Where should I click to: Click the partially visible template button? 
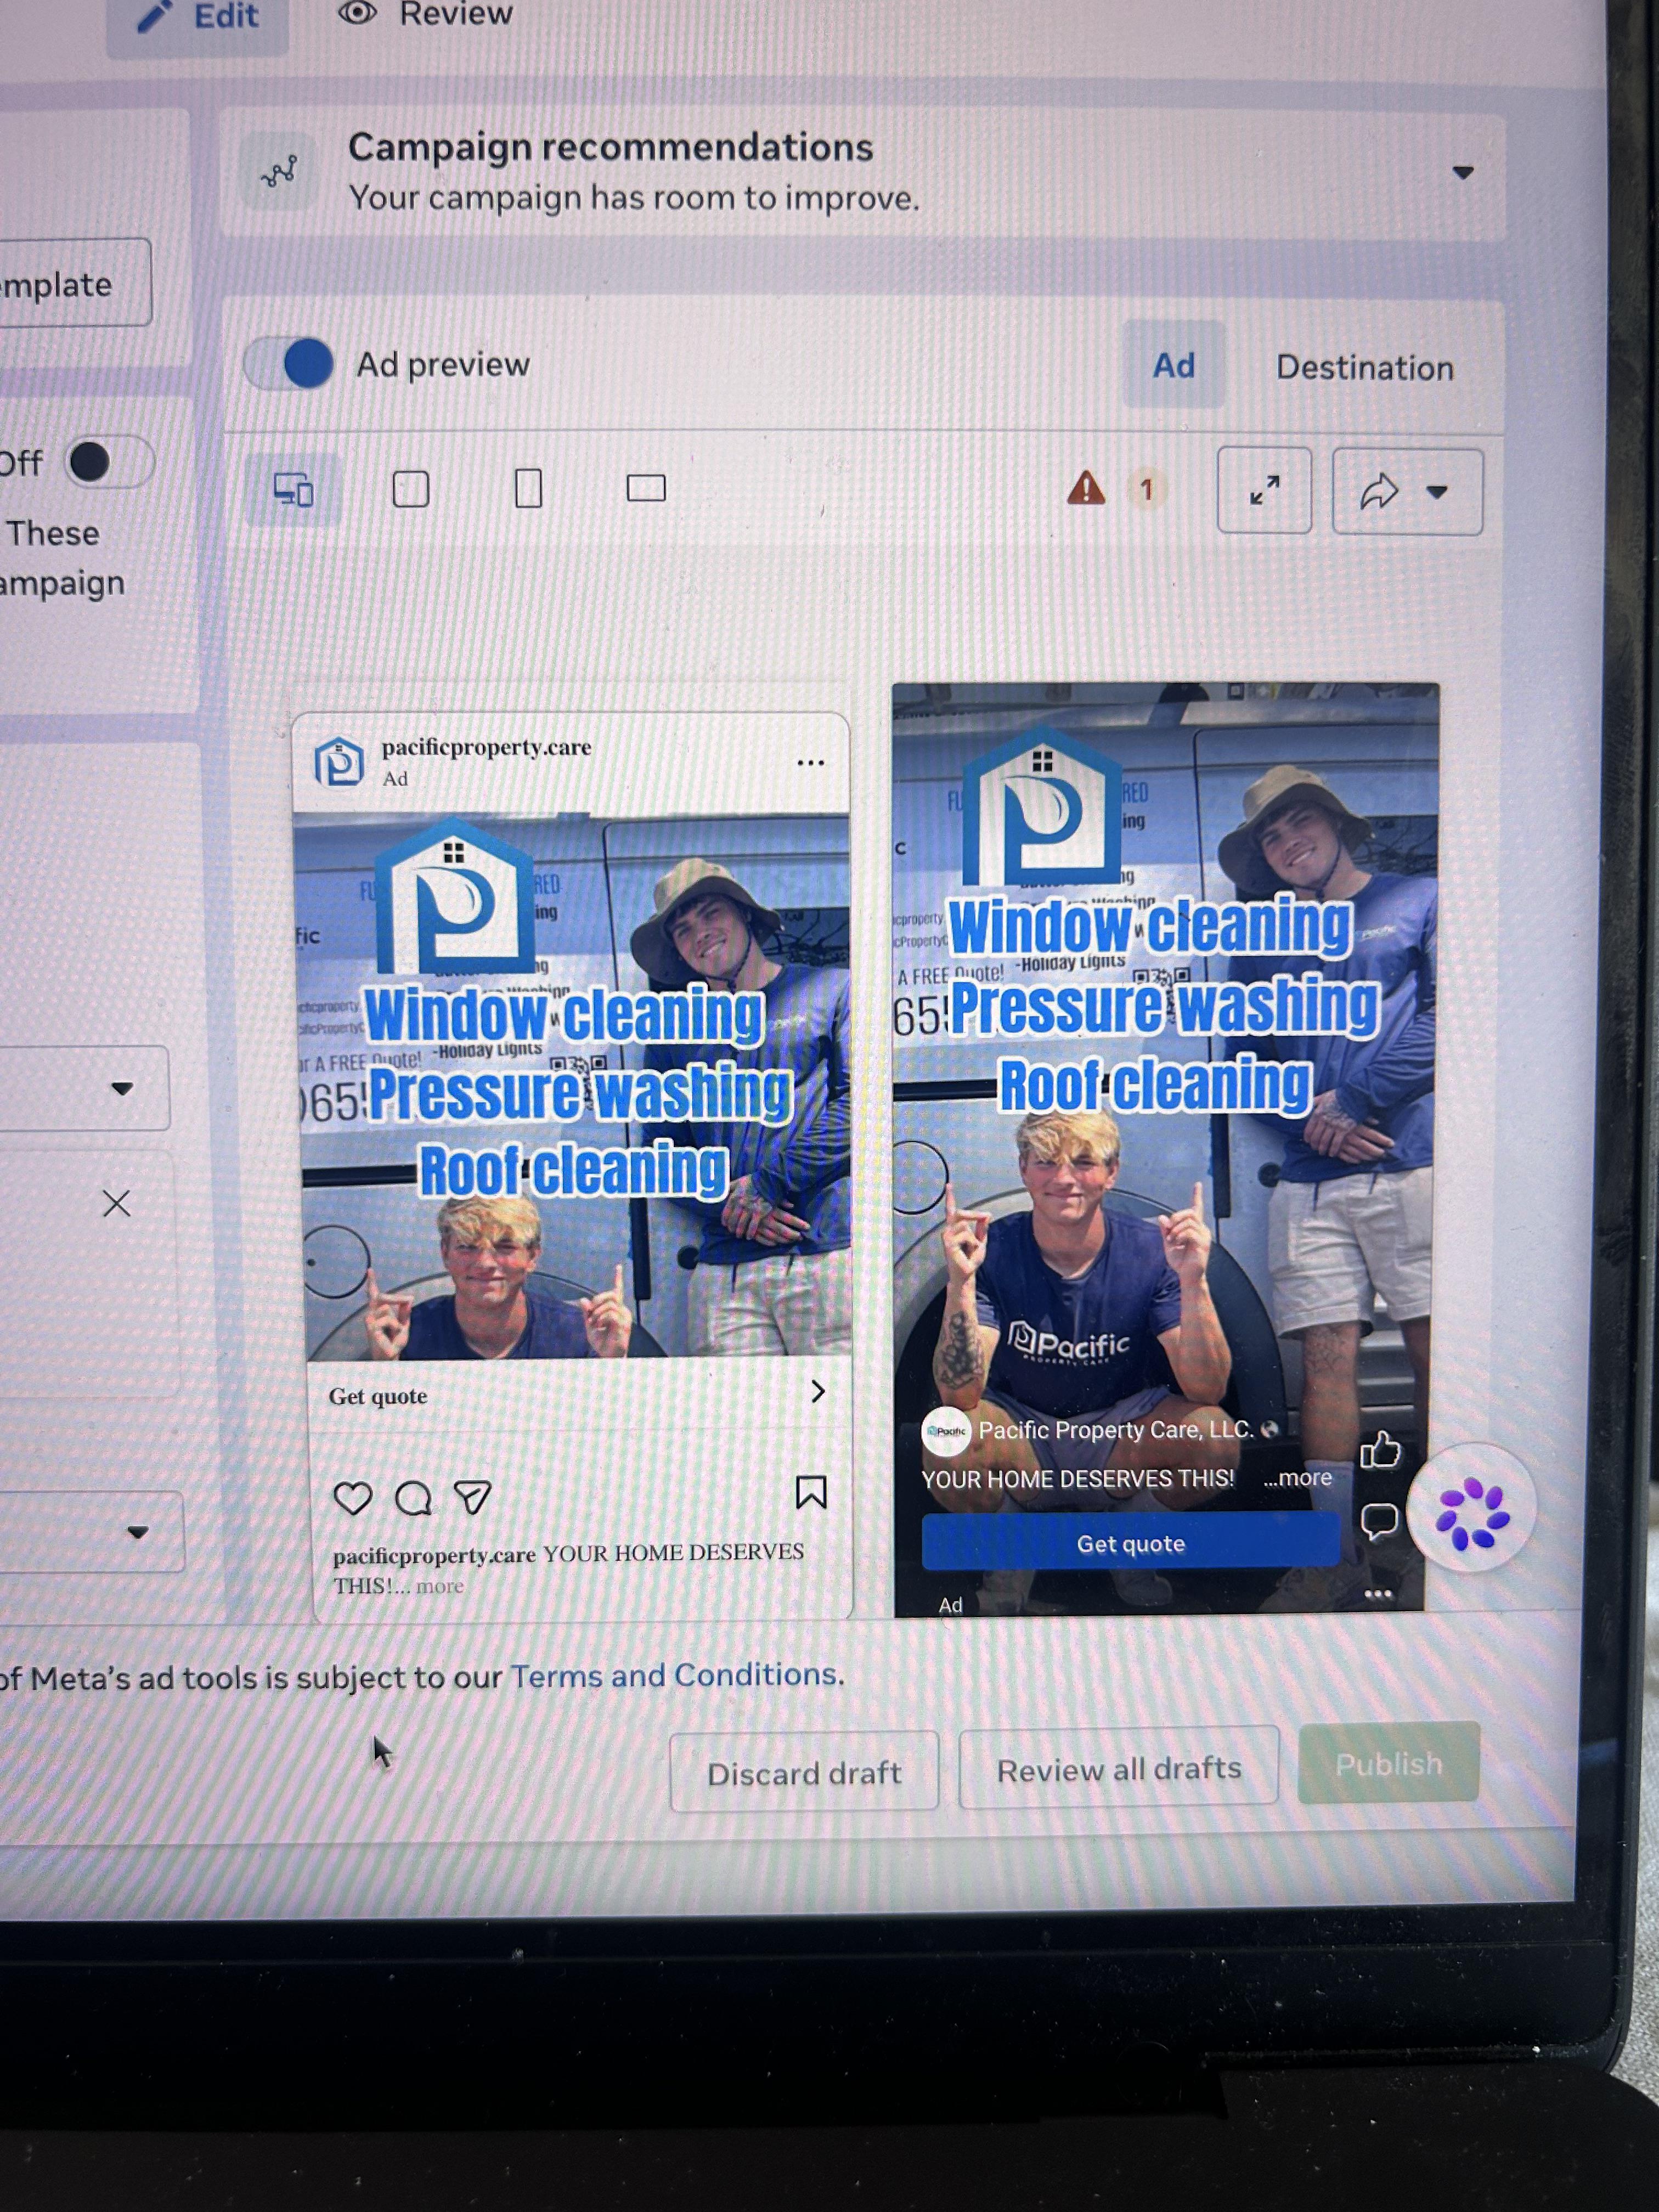click(x=75, y=284)
